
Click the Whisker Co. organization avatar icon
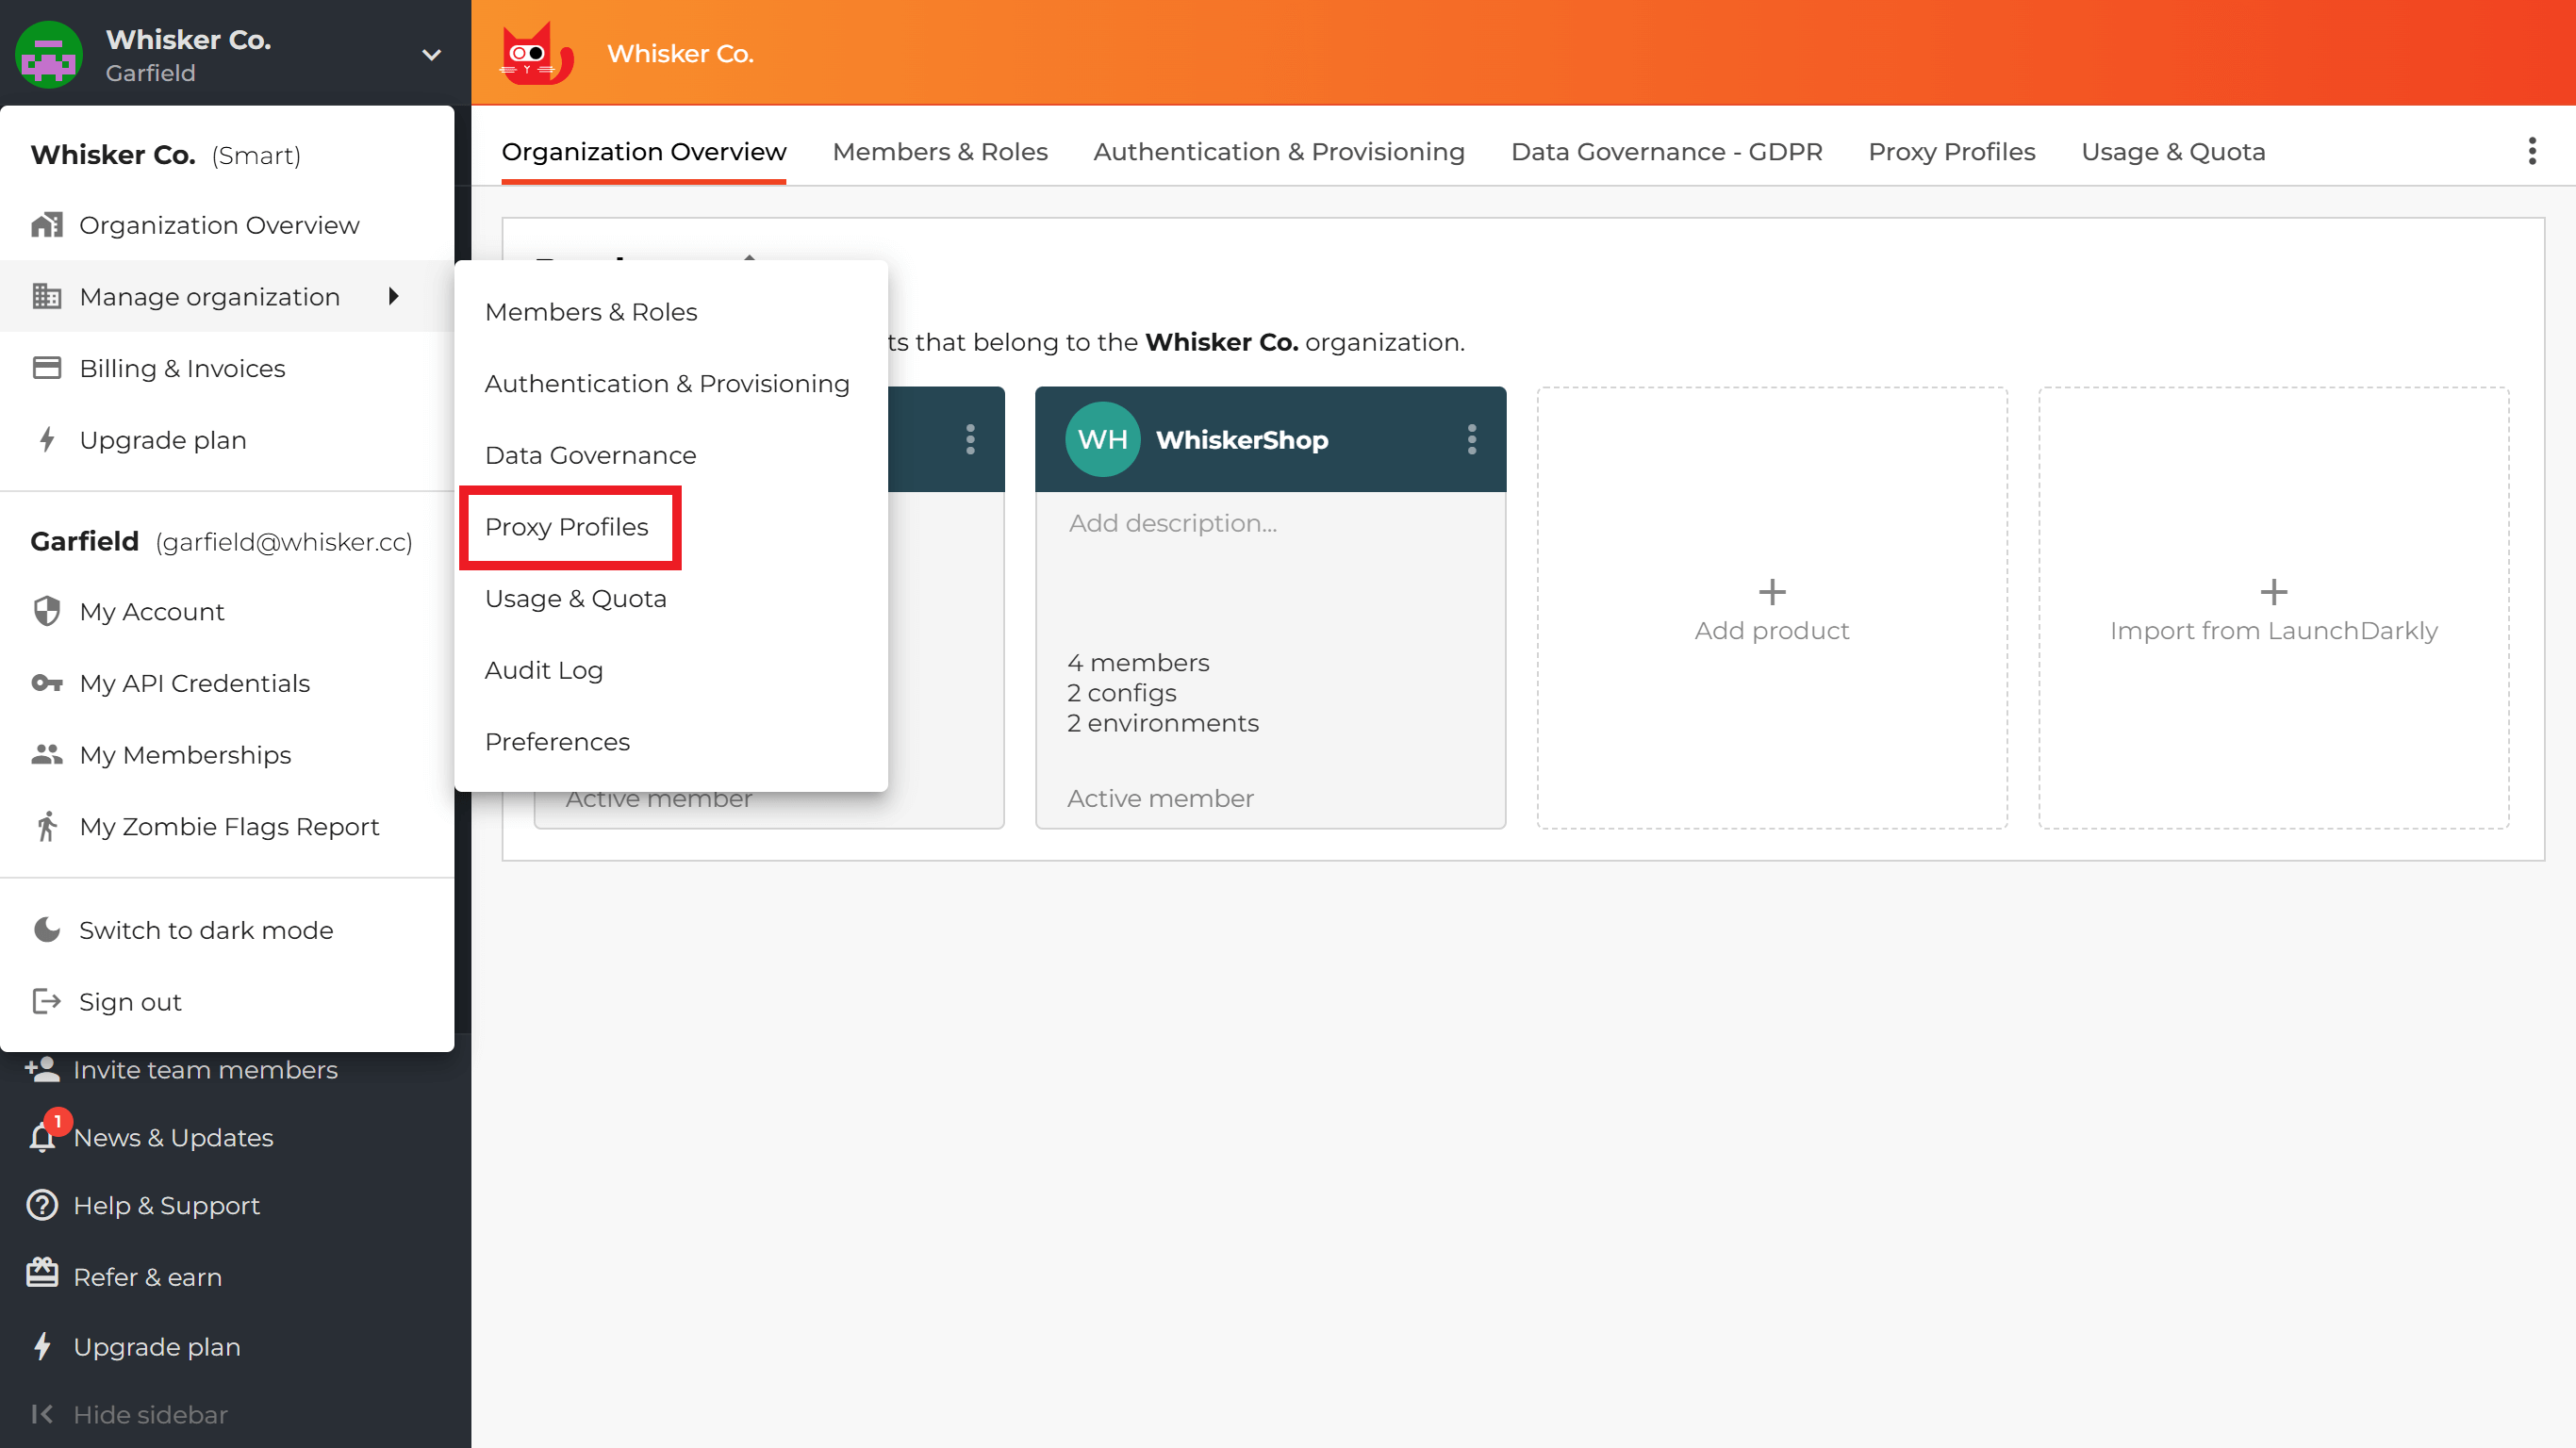pos(48,54)
